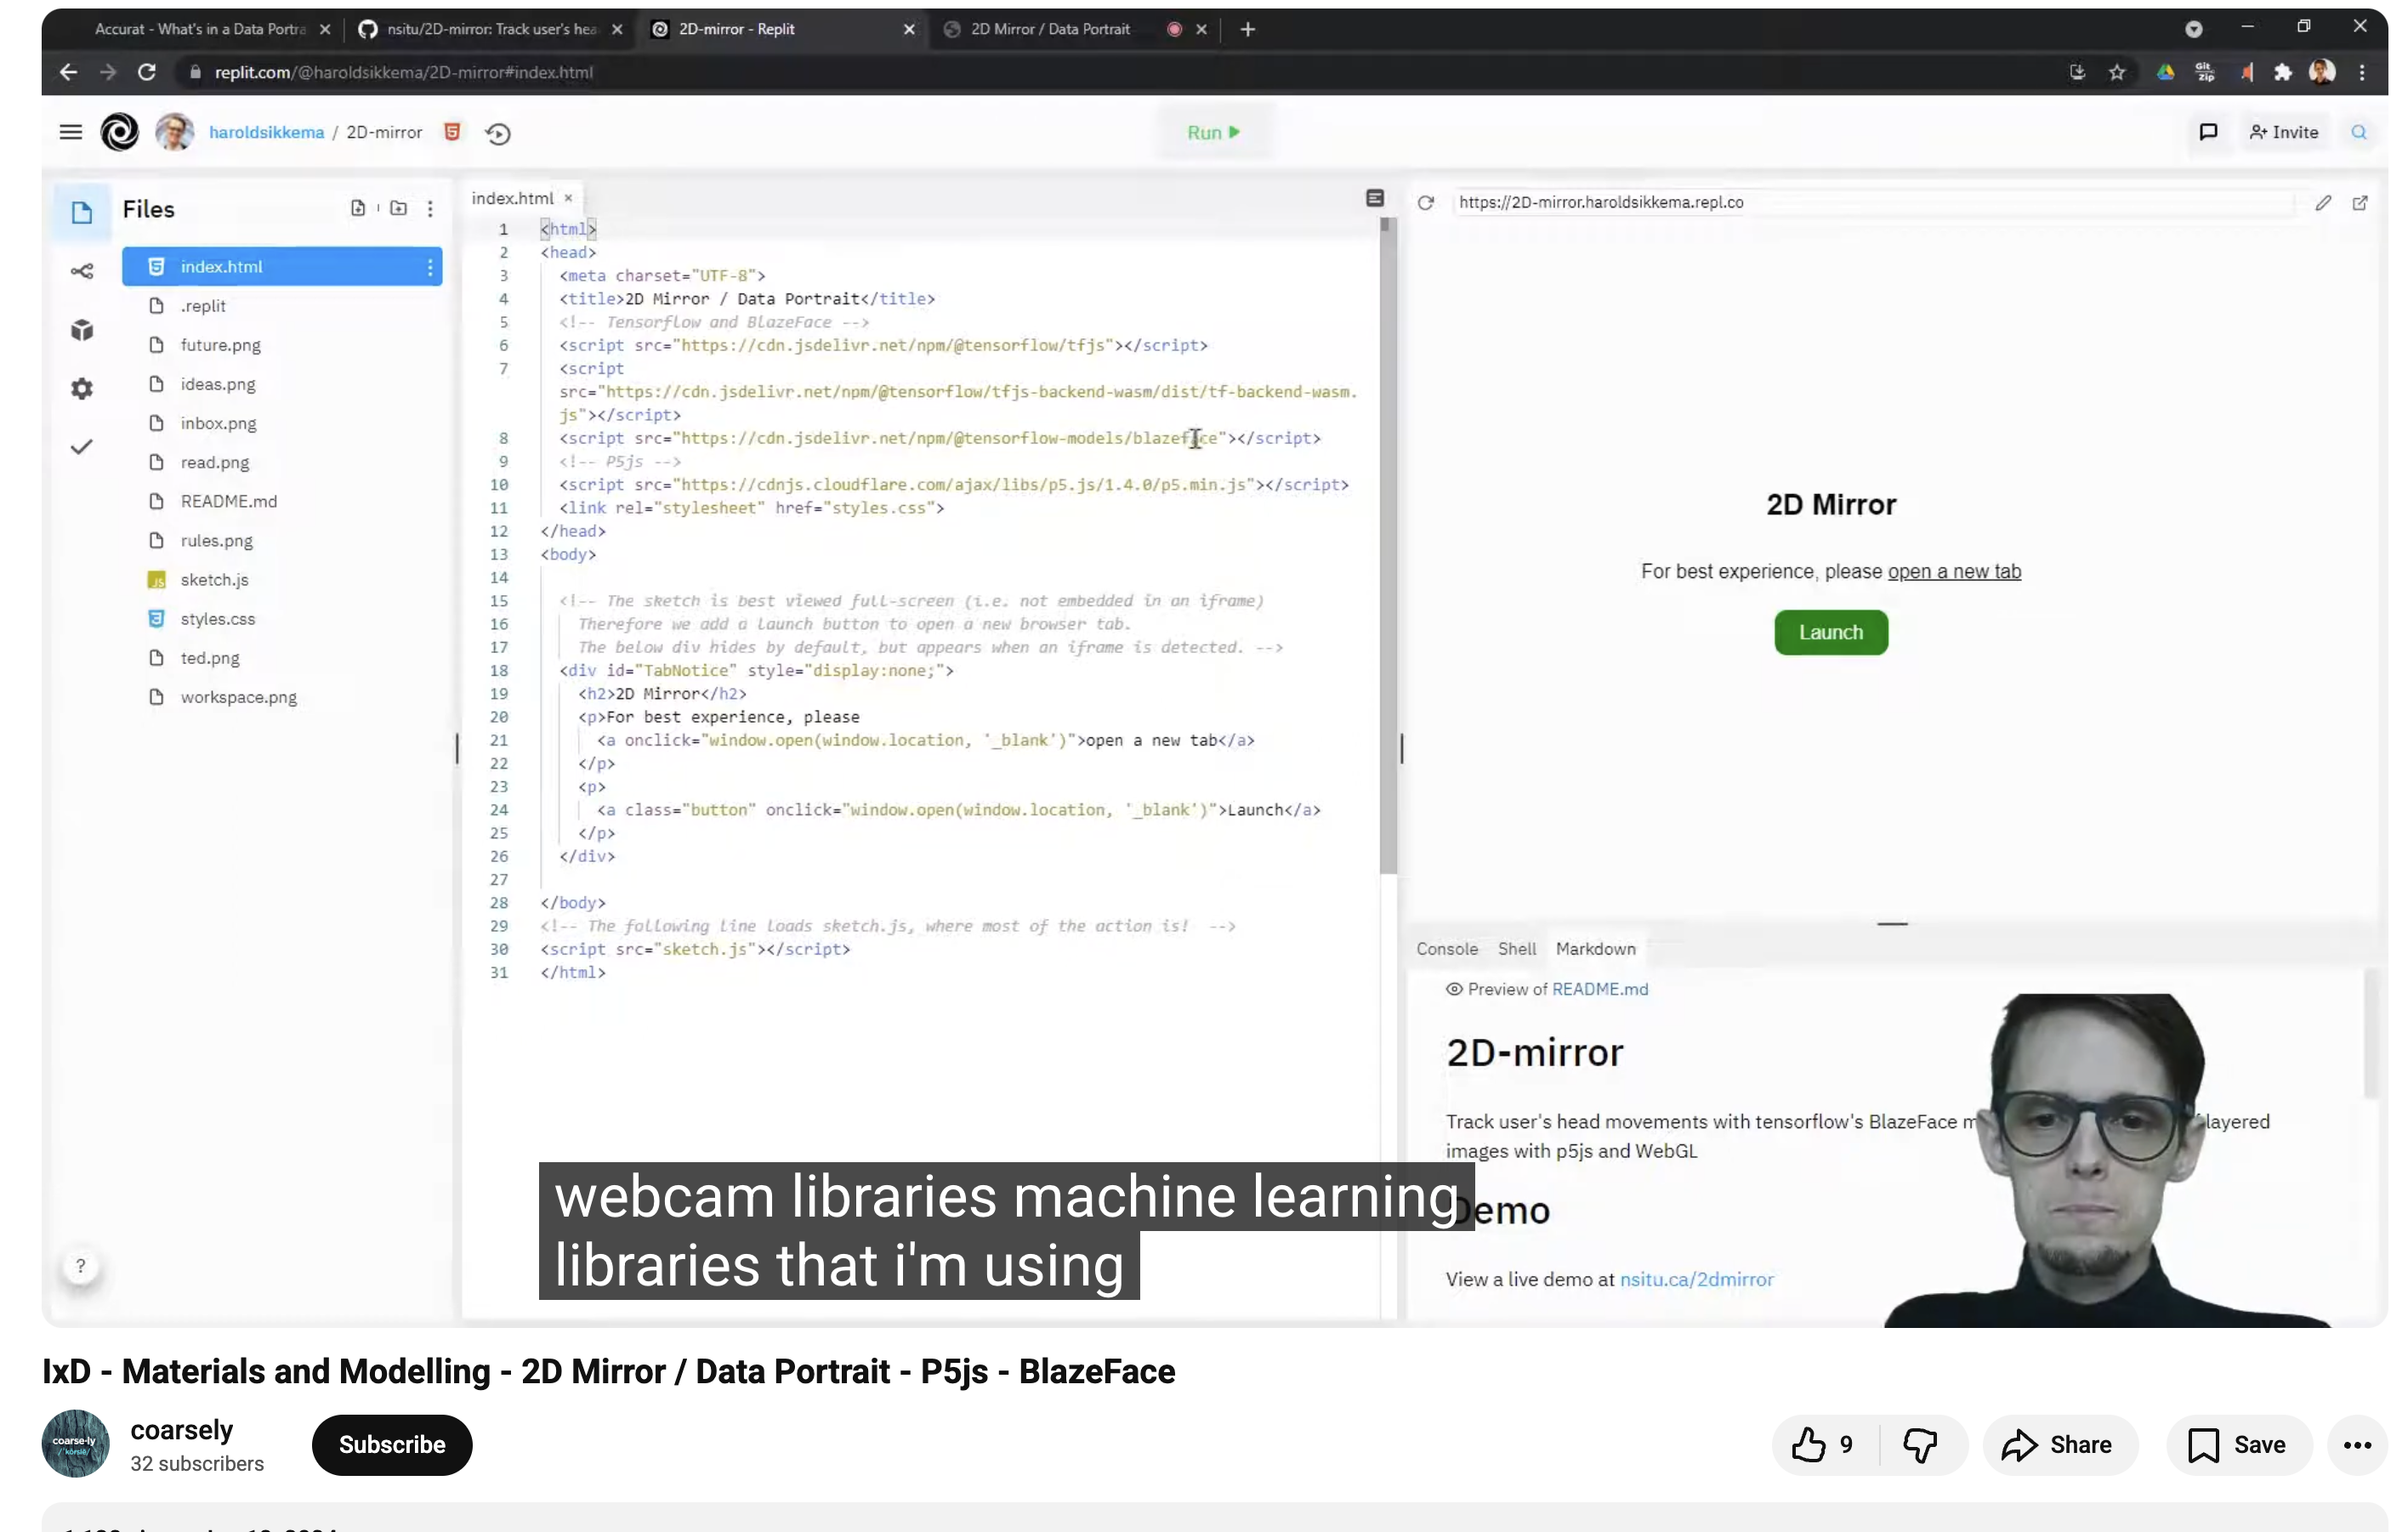Open the help question mark bubble
Viewport: 2408px width, 1532px height.
81,1265
